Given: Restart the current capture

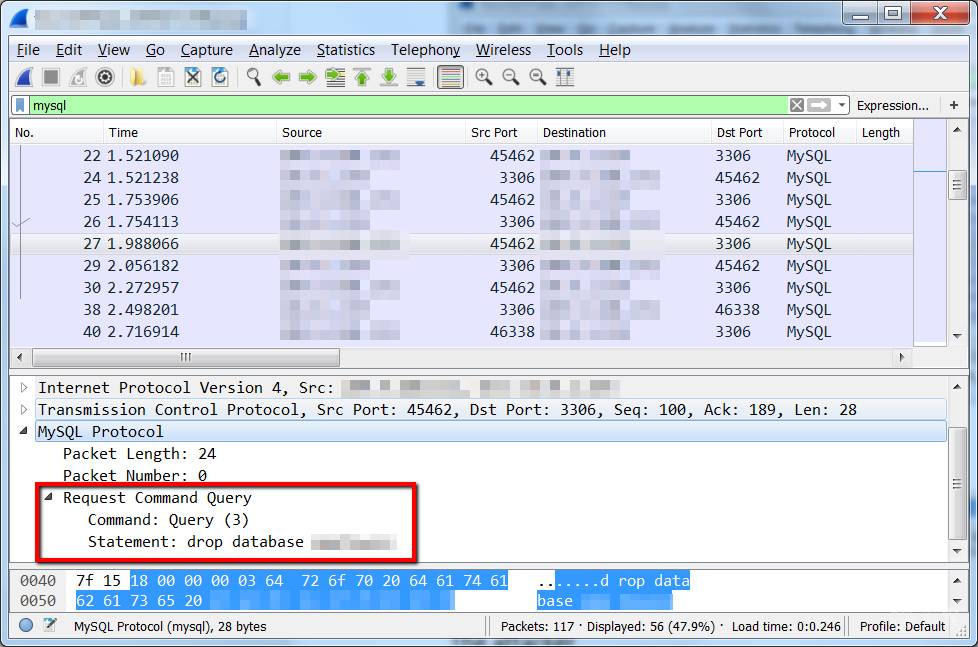Looking at the screenshot, I should pyautogui.click(x=78, y=77).
